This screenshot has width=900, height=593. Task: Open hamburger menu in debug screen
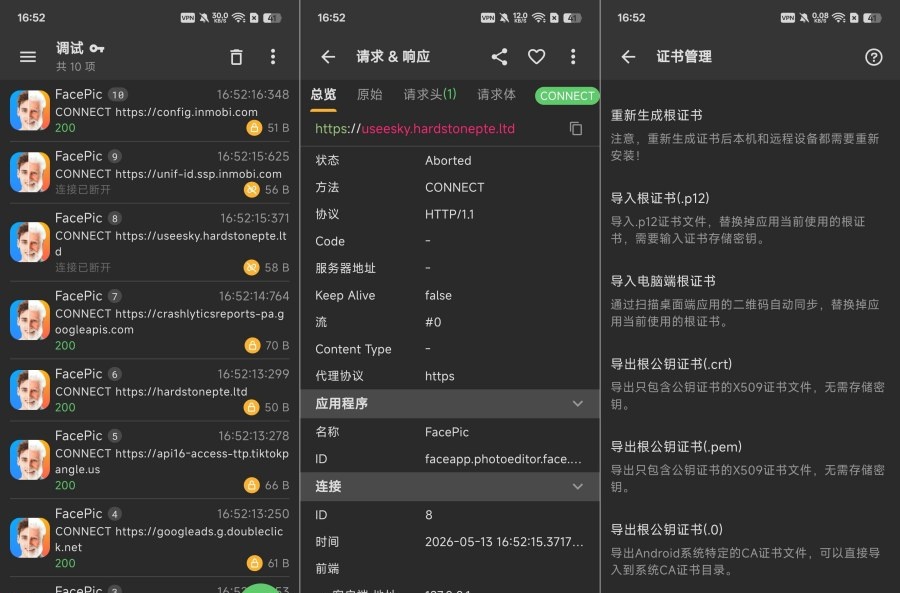28,57
